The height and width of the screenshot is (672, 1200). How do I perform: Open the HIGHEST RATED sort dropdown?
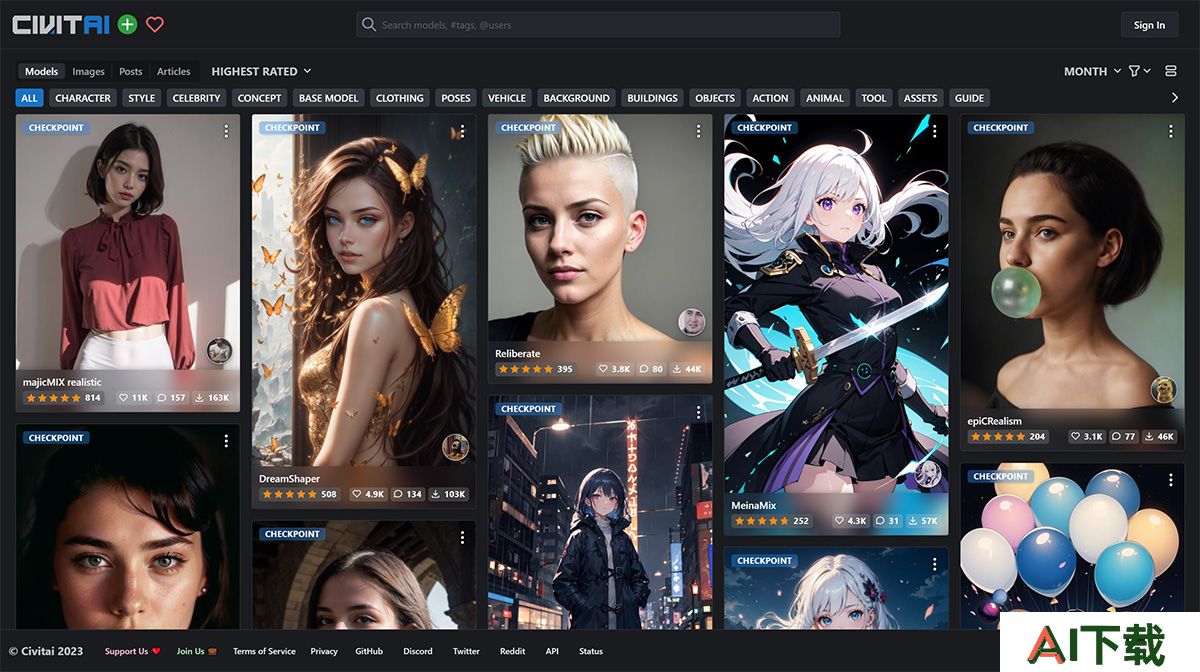coord(262,71)
